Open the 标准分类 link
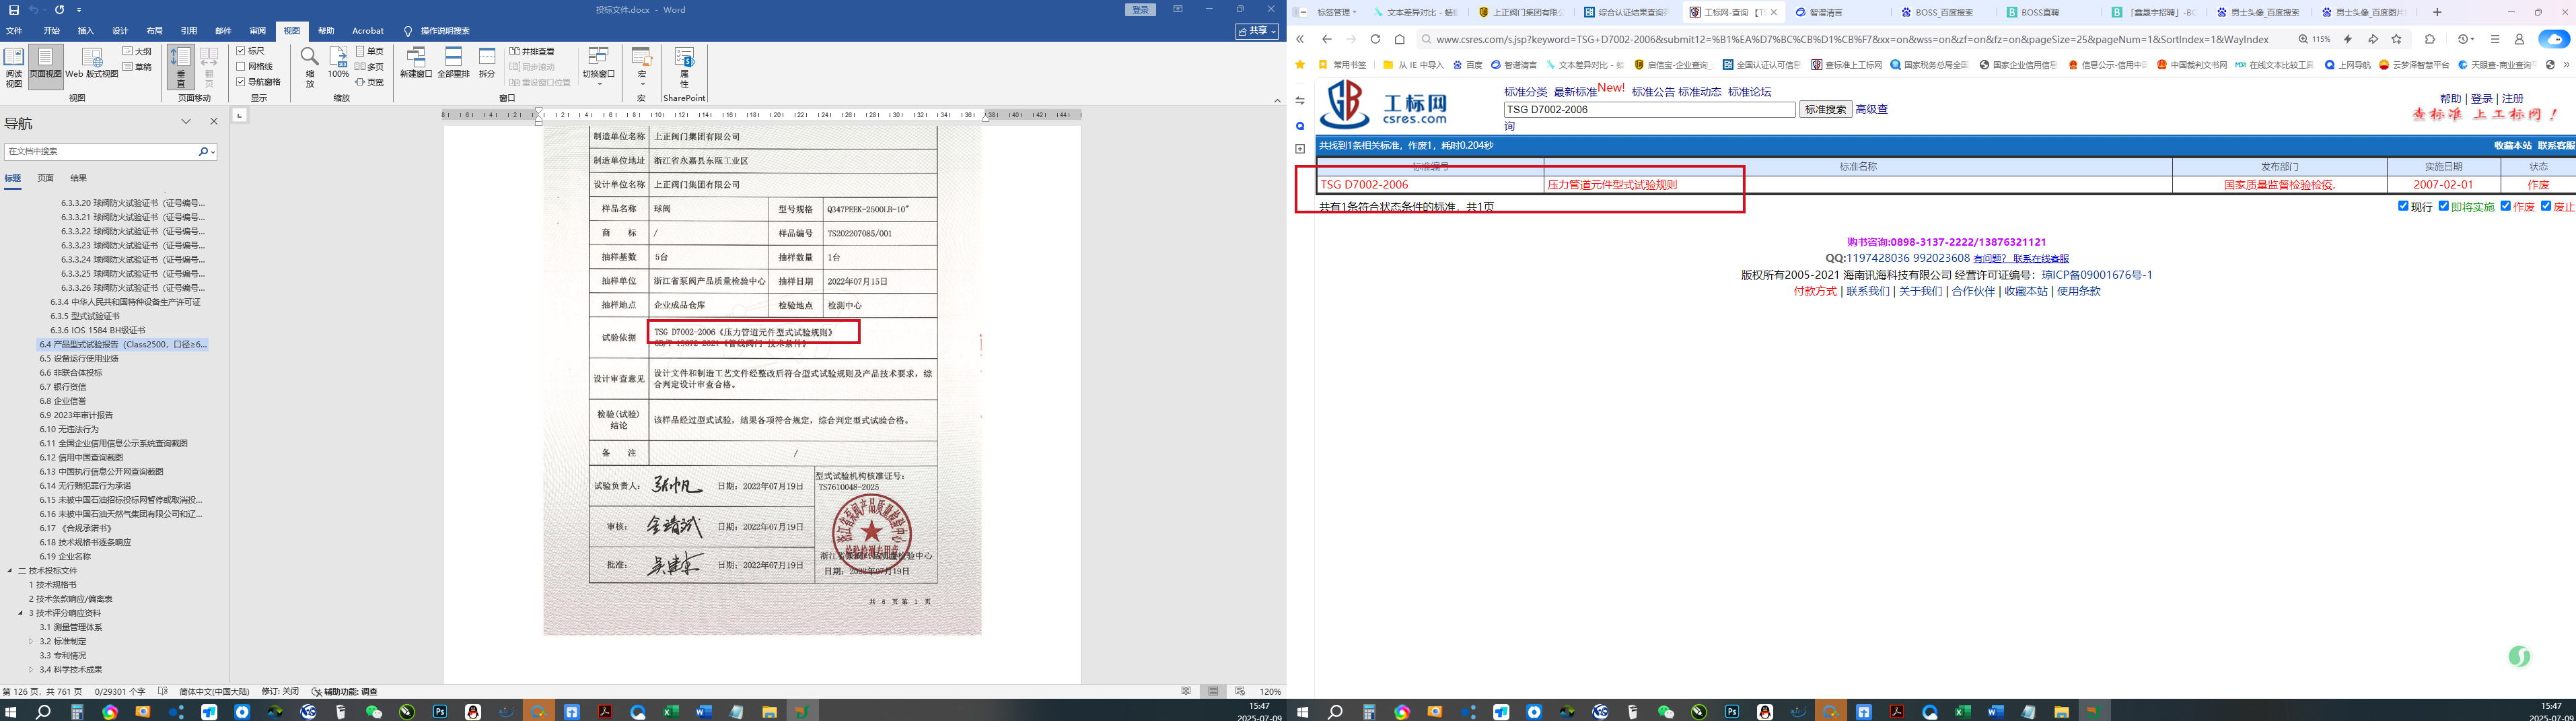 [x=1525, y=92]
